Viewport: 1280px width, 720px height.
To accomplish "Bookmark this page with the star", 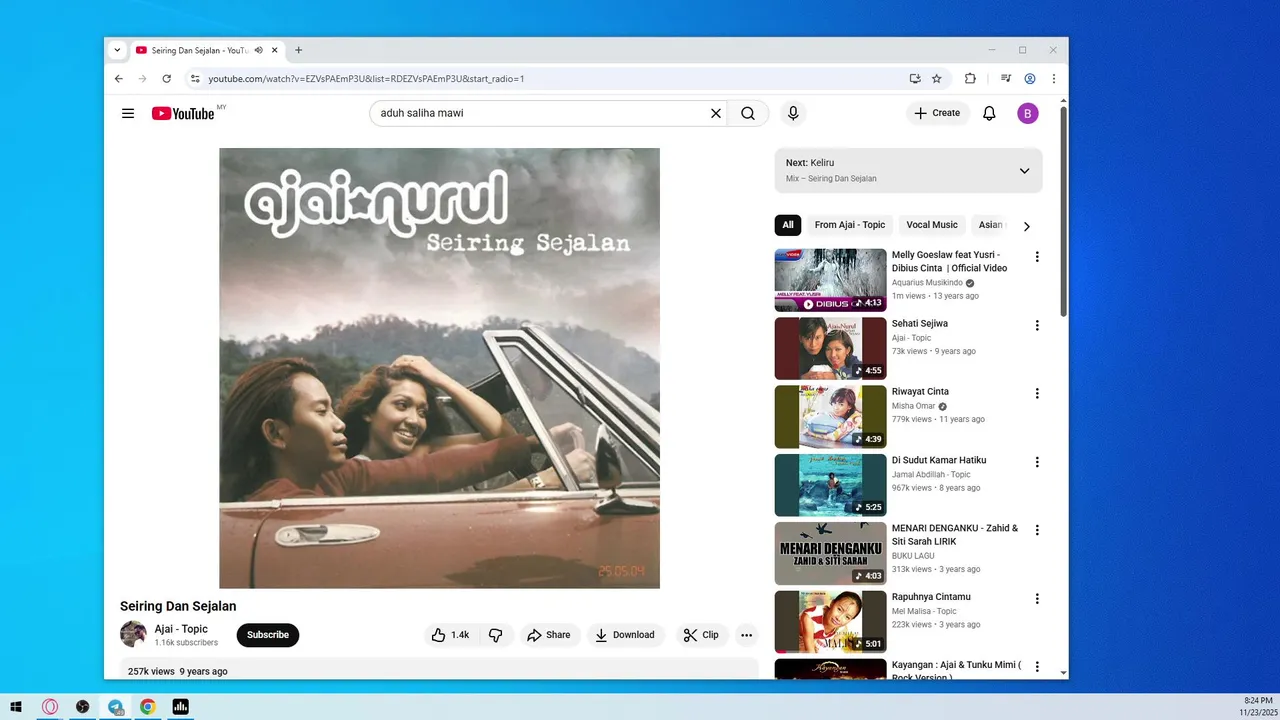I will [937, 78].
